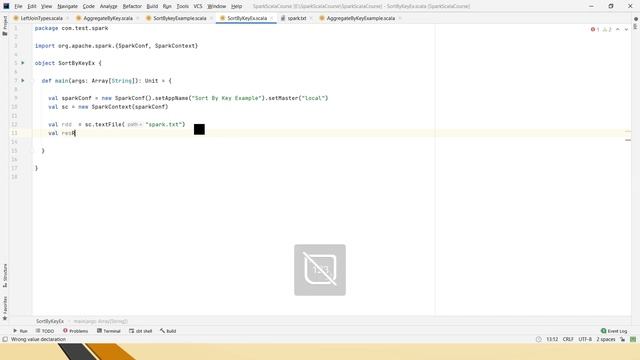Screen dimensions: 640x360
Task: Open the File menu
Action: [18, 6]
